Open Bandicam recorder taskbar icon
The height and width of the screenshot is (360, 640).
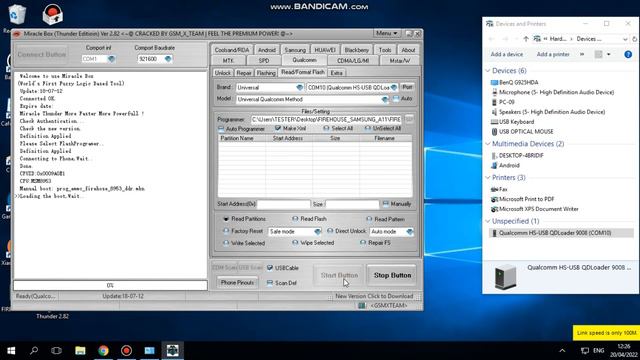[127, 351]
